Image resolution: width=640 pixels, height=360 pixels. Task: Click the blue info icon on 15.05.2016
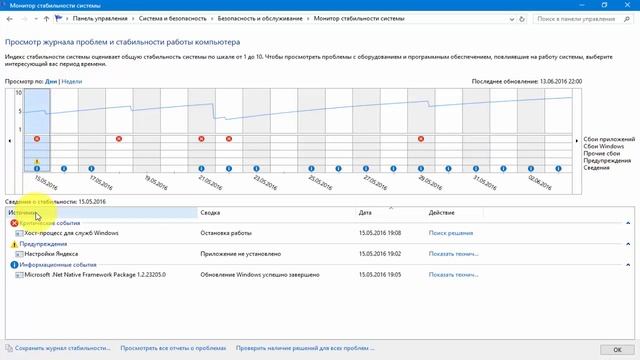tap(37, 169)
